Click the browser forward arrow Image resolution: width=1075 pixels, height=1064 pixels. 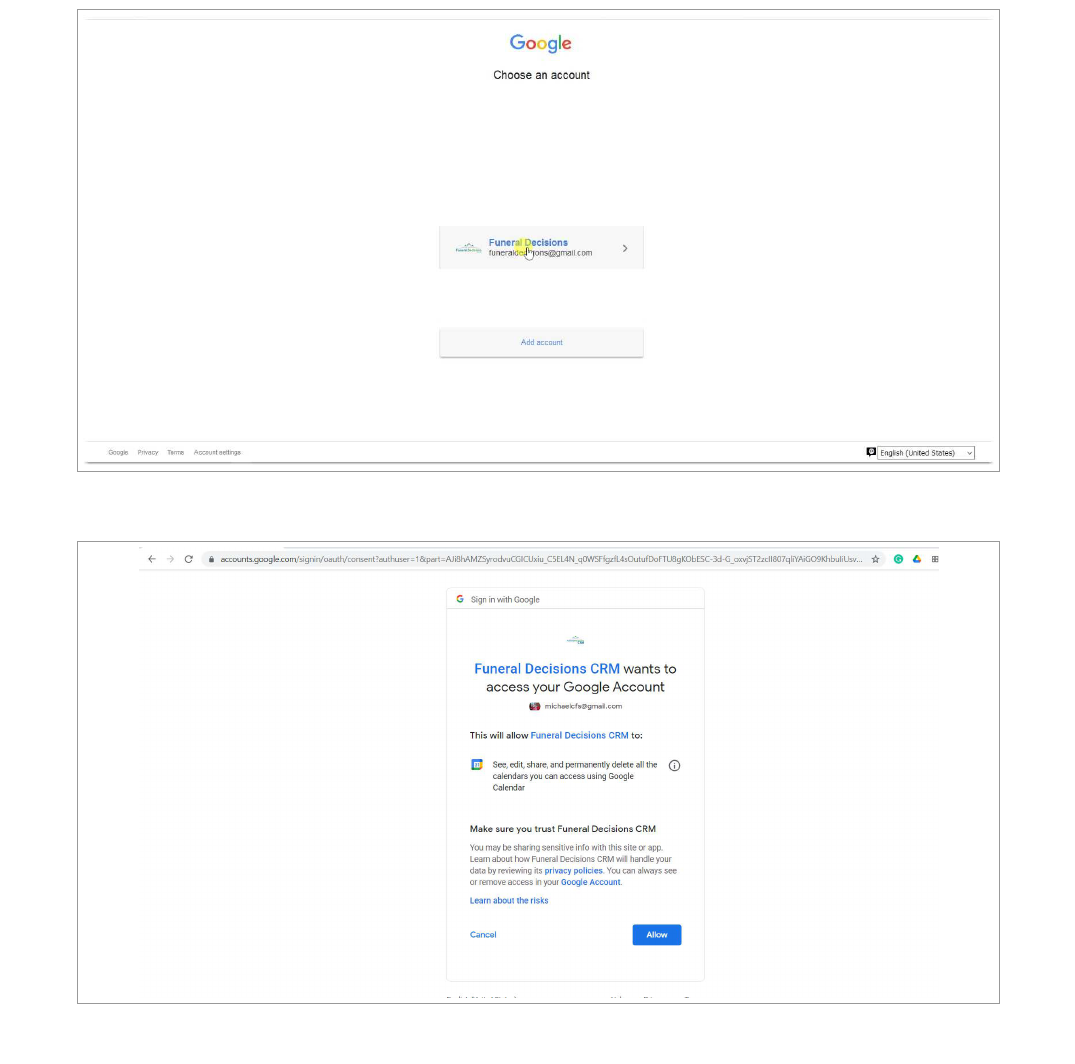(170, 559)
